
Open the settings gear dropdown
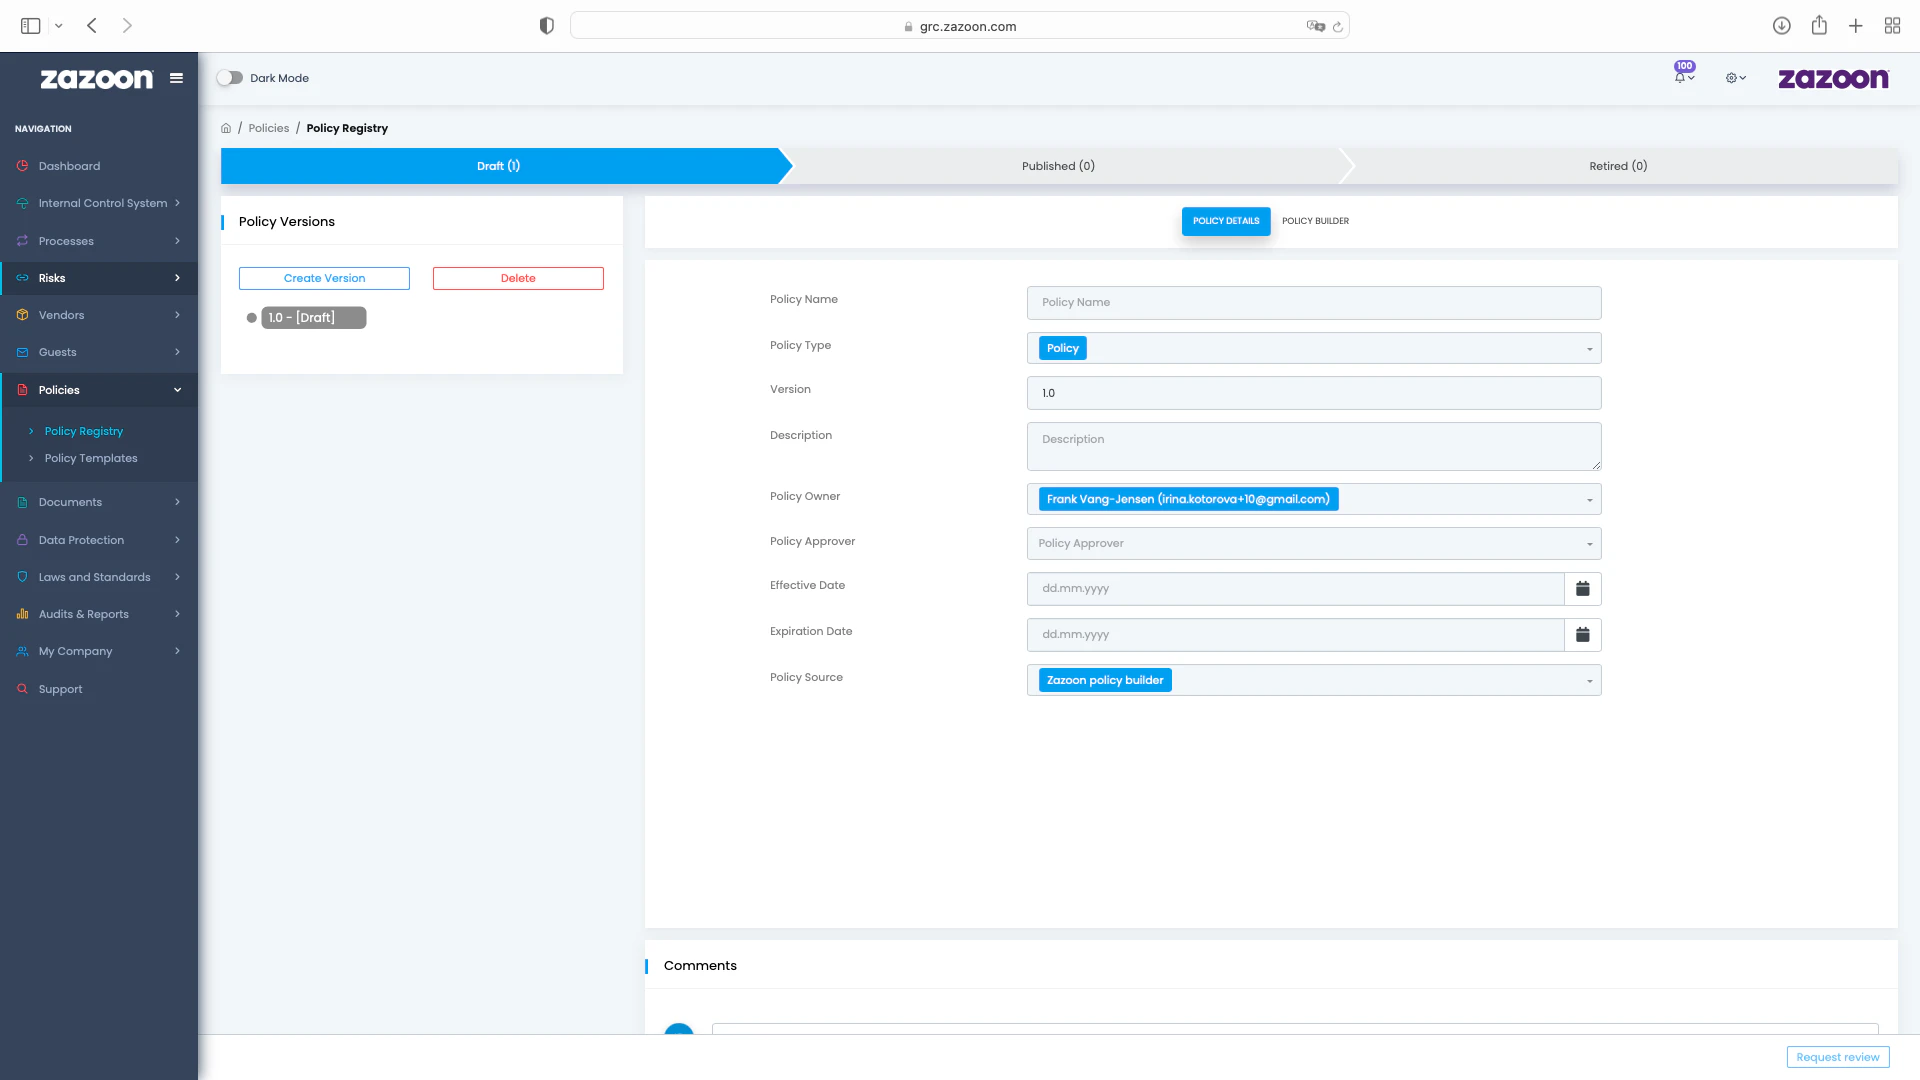1735,77
